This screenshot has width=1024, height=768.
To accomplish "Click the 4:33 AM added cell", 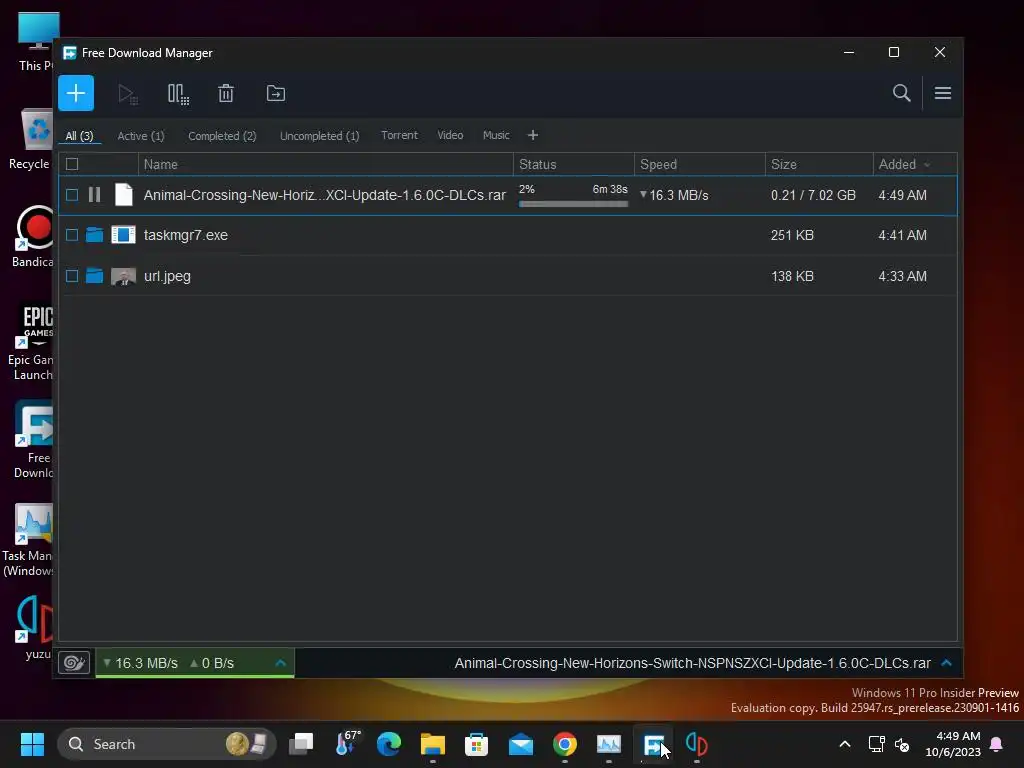I will (x=902, y=276).
